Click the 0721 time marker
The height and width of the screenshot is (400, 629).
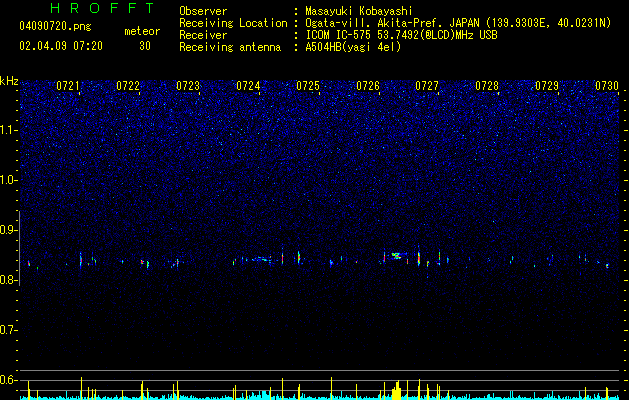(68, 86)
